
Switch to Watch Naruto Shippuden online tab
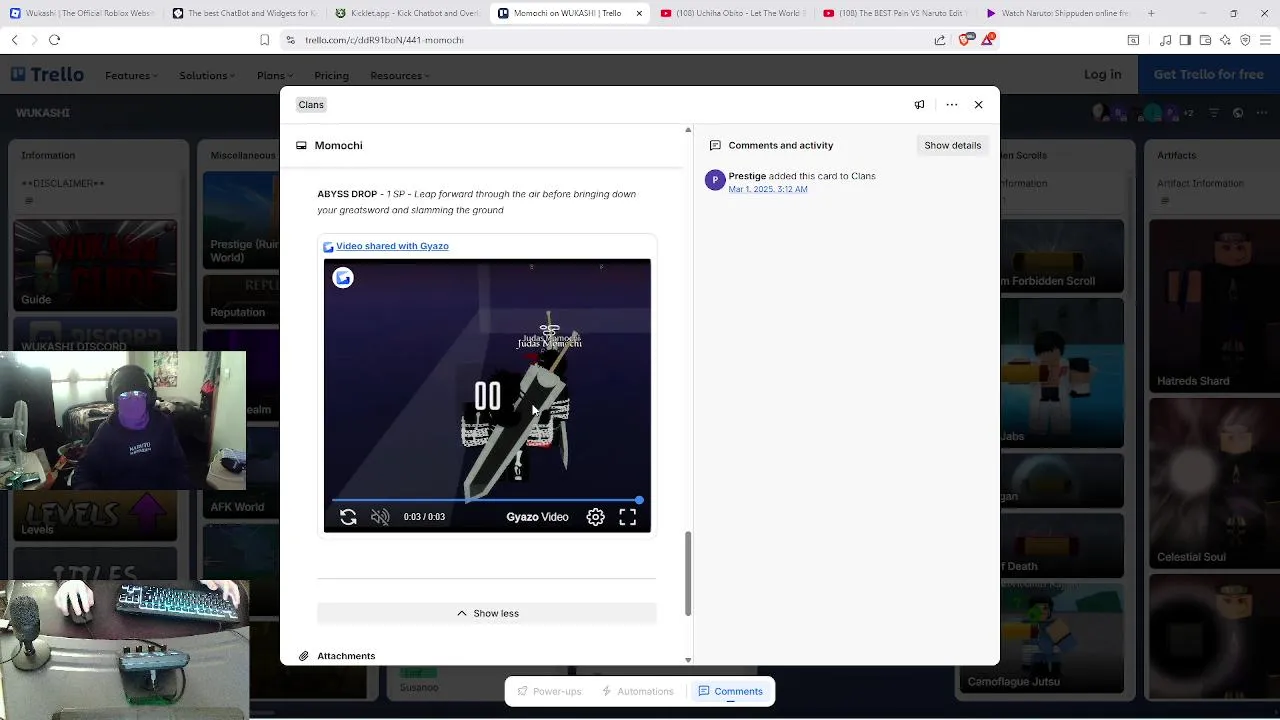point(1058,13)
